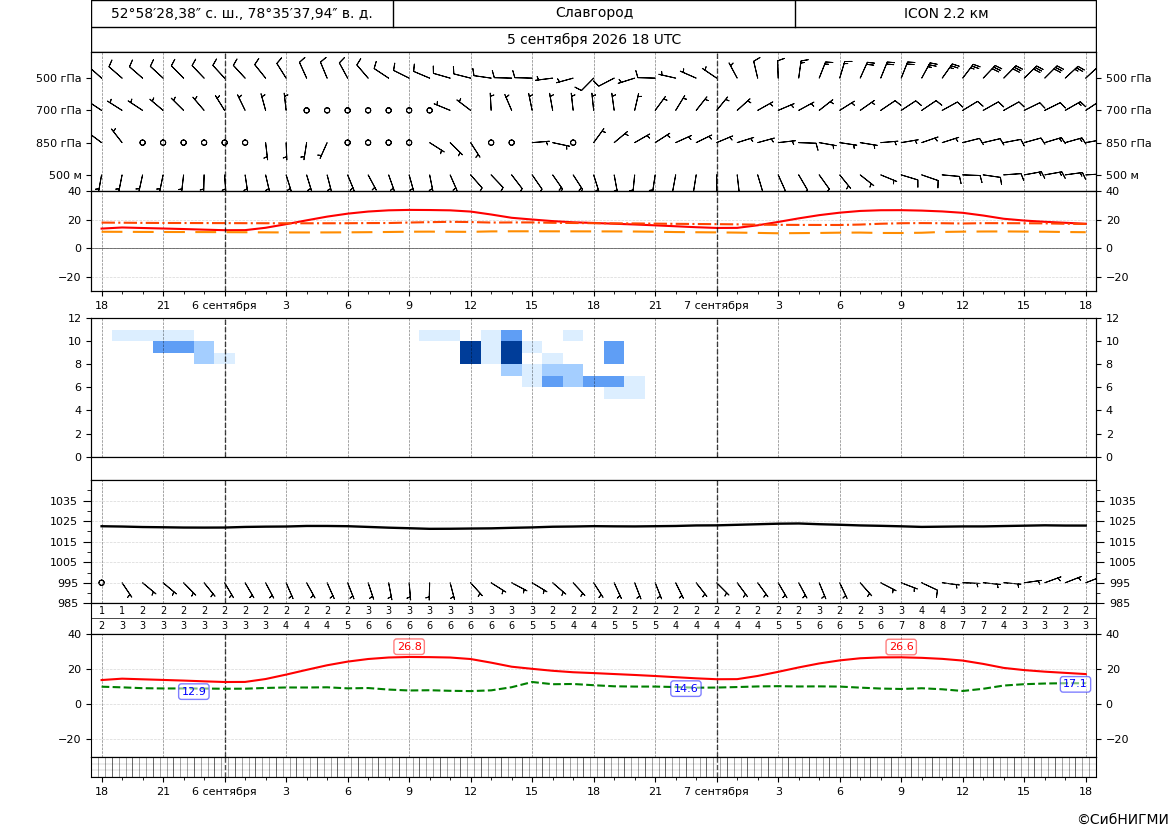
Task: Click the min temperature label 14.6
Action: point(686,688)
